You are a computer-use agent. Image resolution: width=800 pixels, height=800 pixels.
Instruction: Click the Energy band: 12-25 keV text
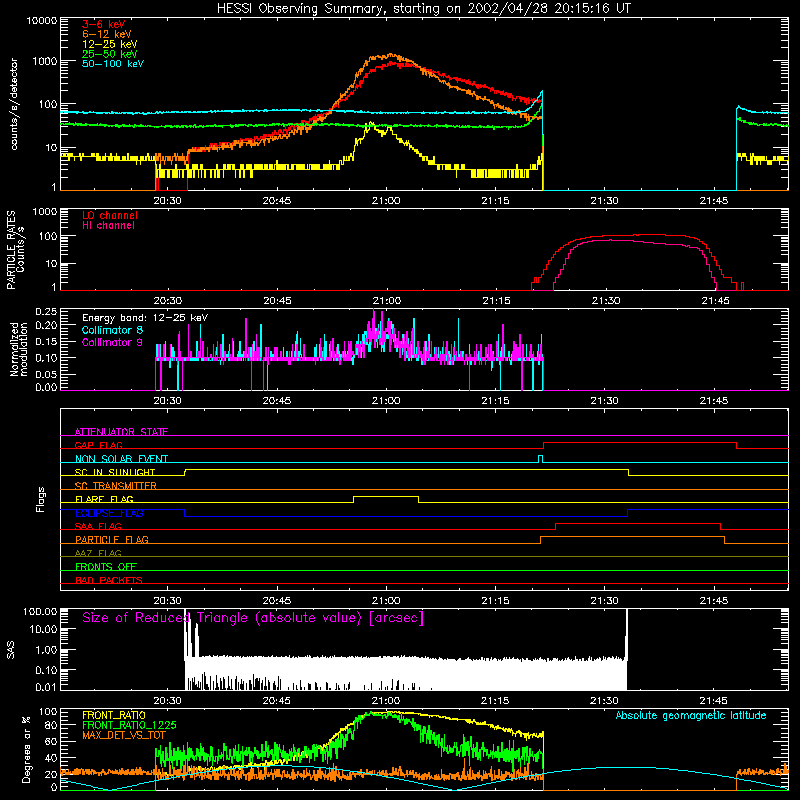145,318
